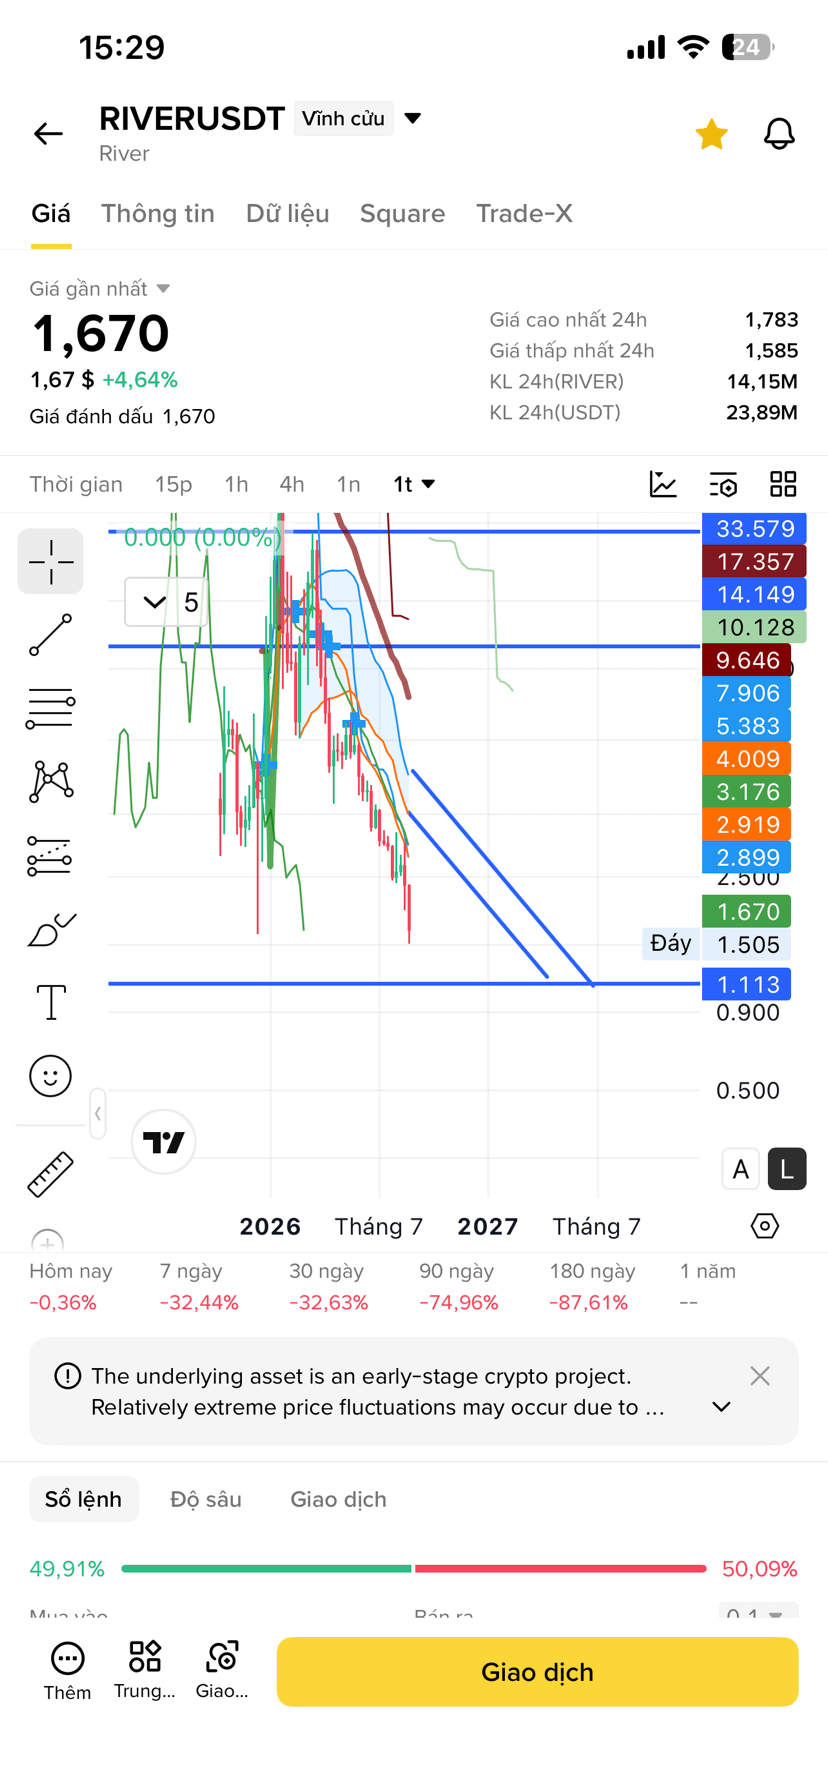Image resolution: width=828 pixels, height=1792 pixels.
Task: Go back with the left arrow
Action: (48, 133)
